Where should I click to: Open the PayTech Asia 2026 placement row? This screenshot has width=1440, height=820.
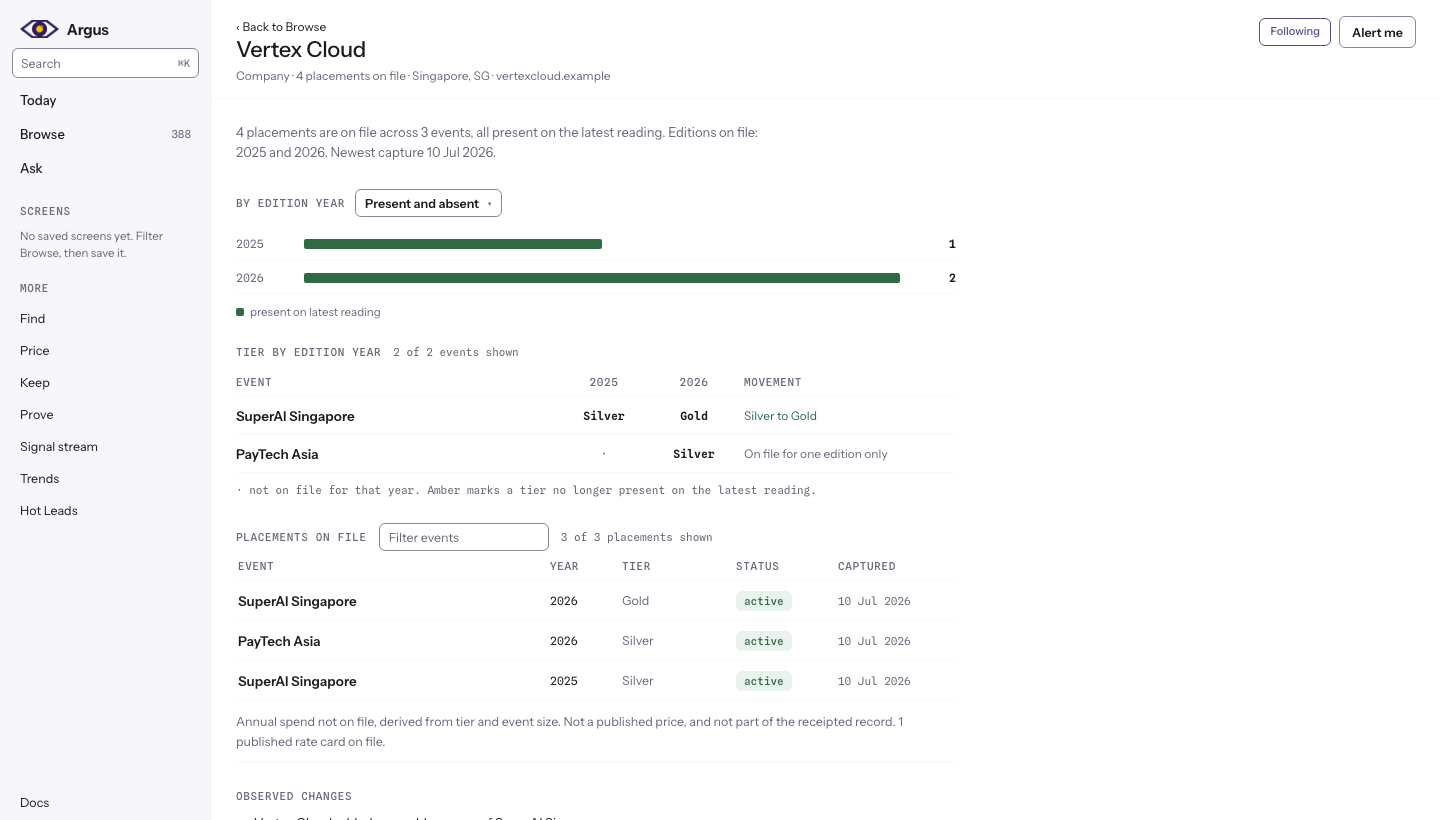pyautogui.click(x=596, y=641)
